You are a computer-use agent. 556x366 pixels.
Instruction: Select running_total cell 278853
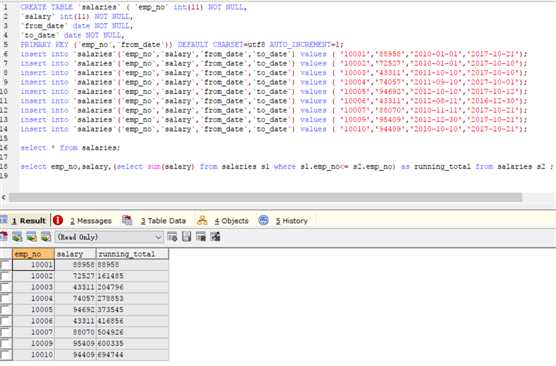132,299
